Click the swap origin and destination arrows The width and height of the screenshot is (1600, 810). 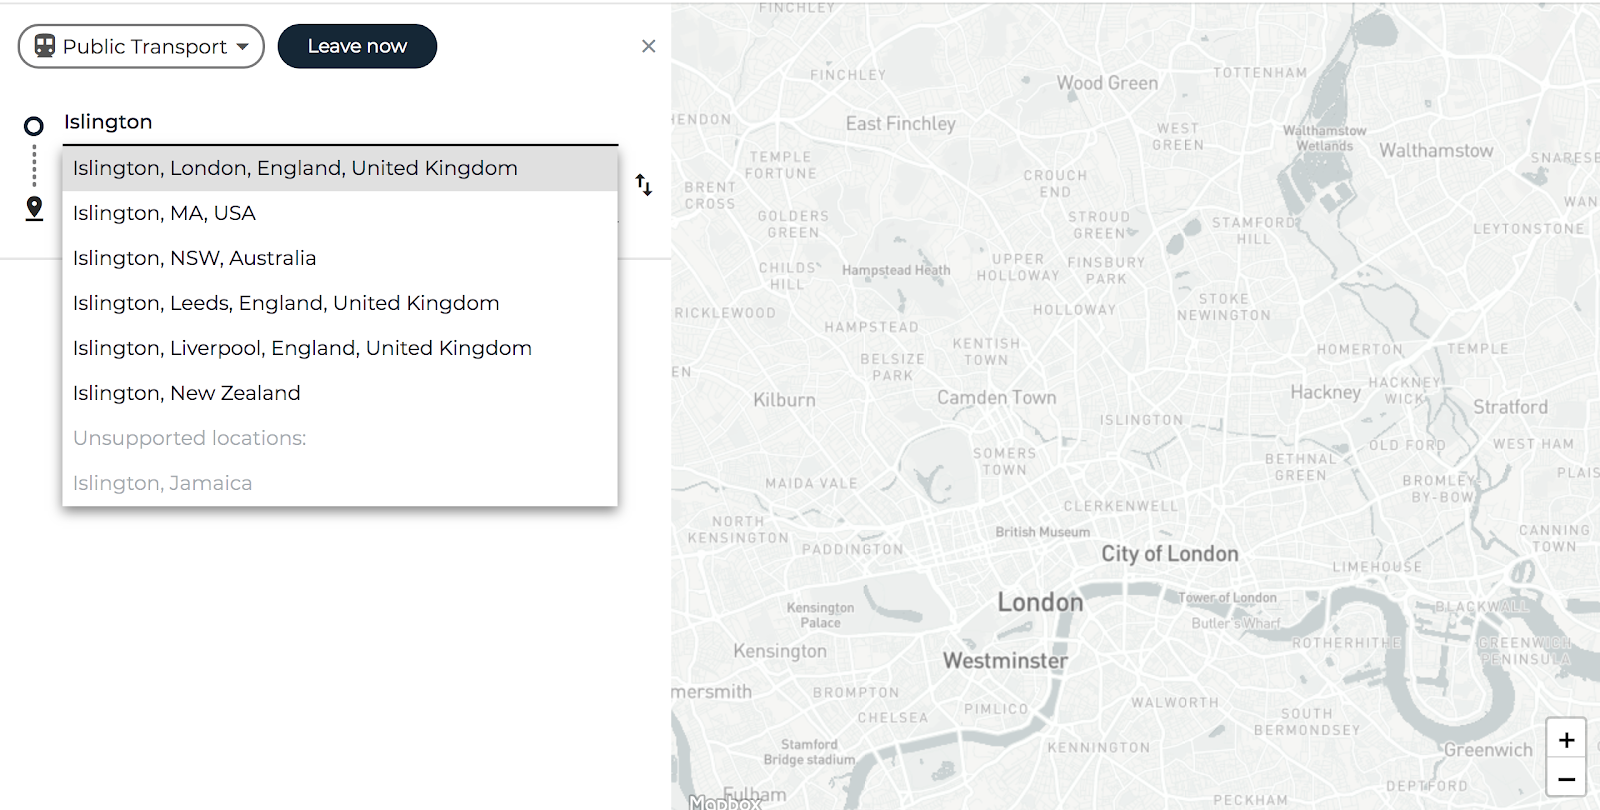pyautogui.click(x=644, y=185)
